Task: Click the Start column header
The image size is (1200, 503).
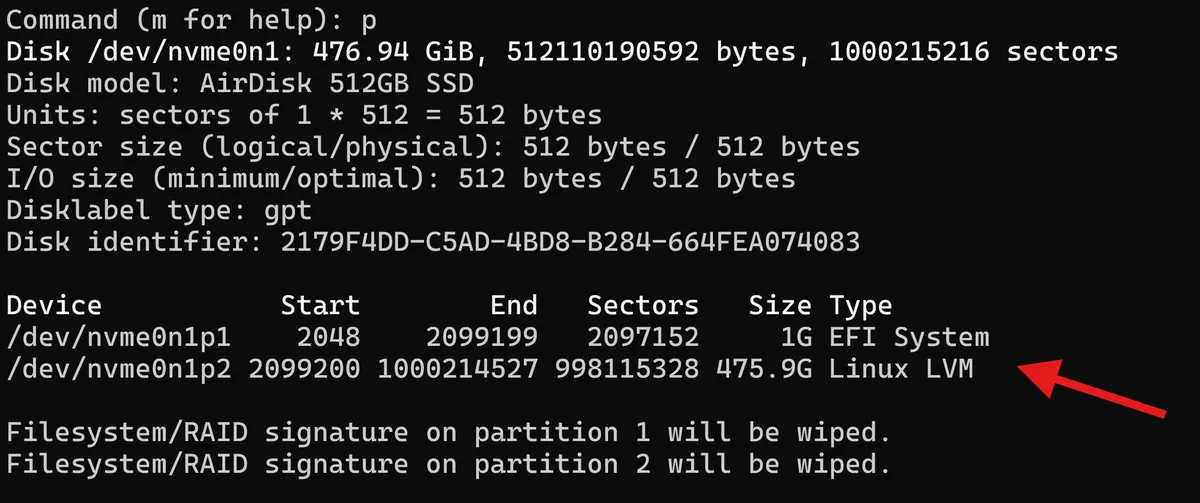Action: [x=320, y=306]
